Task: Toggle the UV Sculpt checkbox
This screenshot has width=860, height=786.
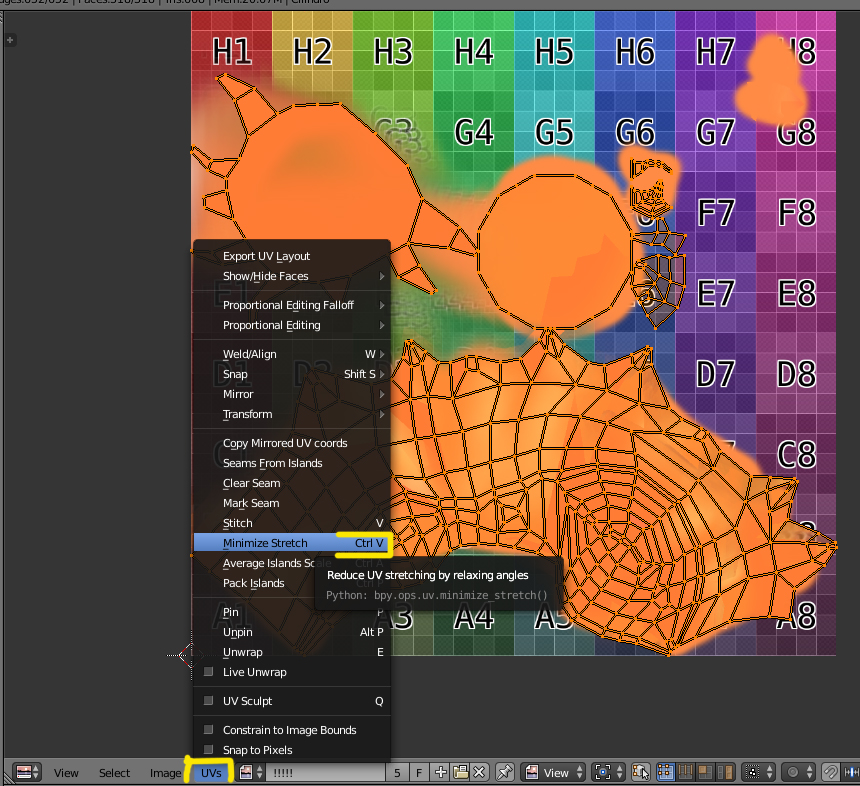Action: point(209,701)
